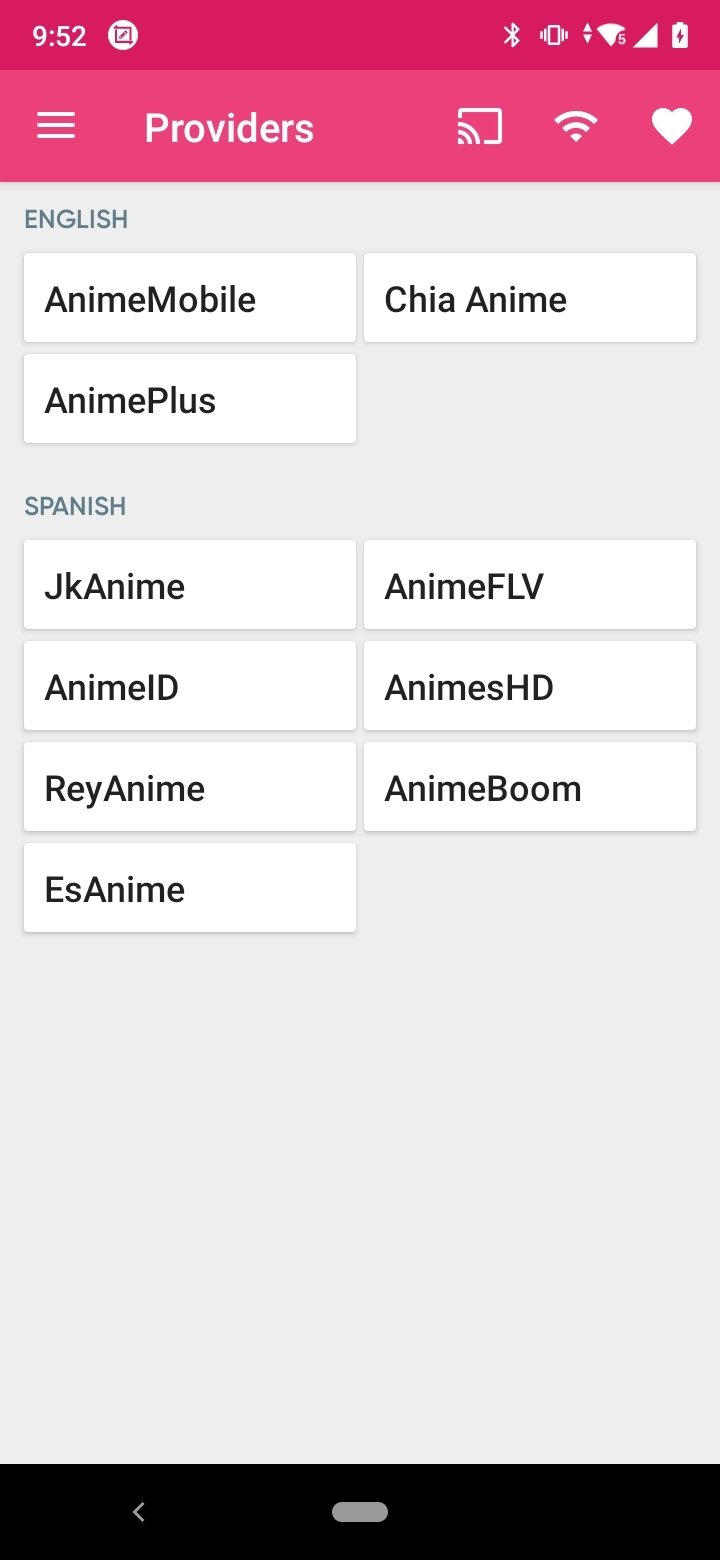Viewport: 720px width, 1560px height.
Task: Tap the battery status icon
Action: click(680, 37)
